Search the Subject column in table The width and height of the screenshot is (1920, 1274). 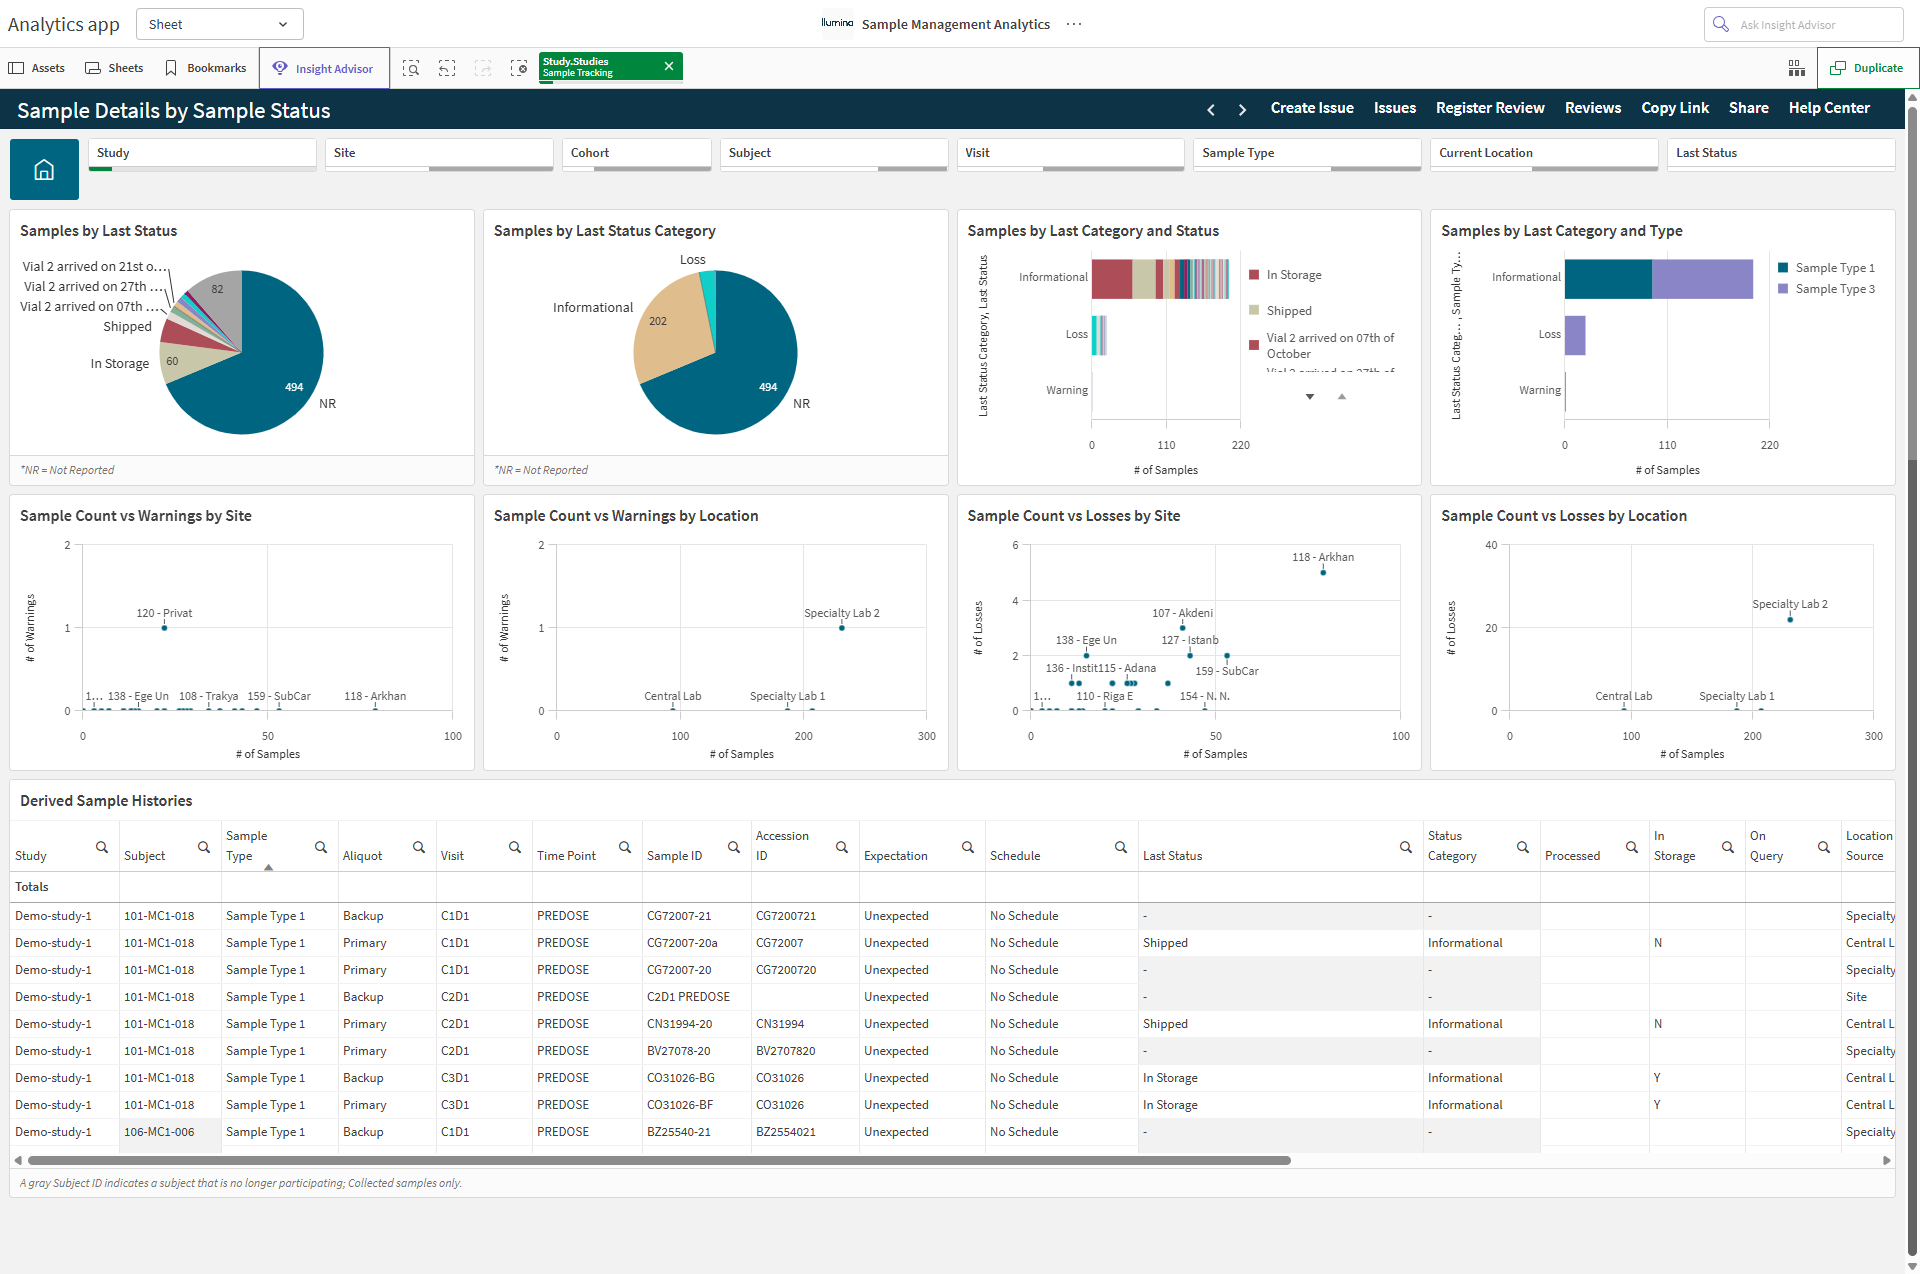click(204, 847)
